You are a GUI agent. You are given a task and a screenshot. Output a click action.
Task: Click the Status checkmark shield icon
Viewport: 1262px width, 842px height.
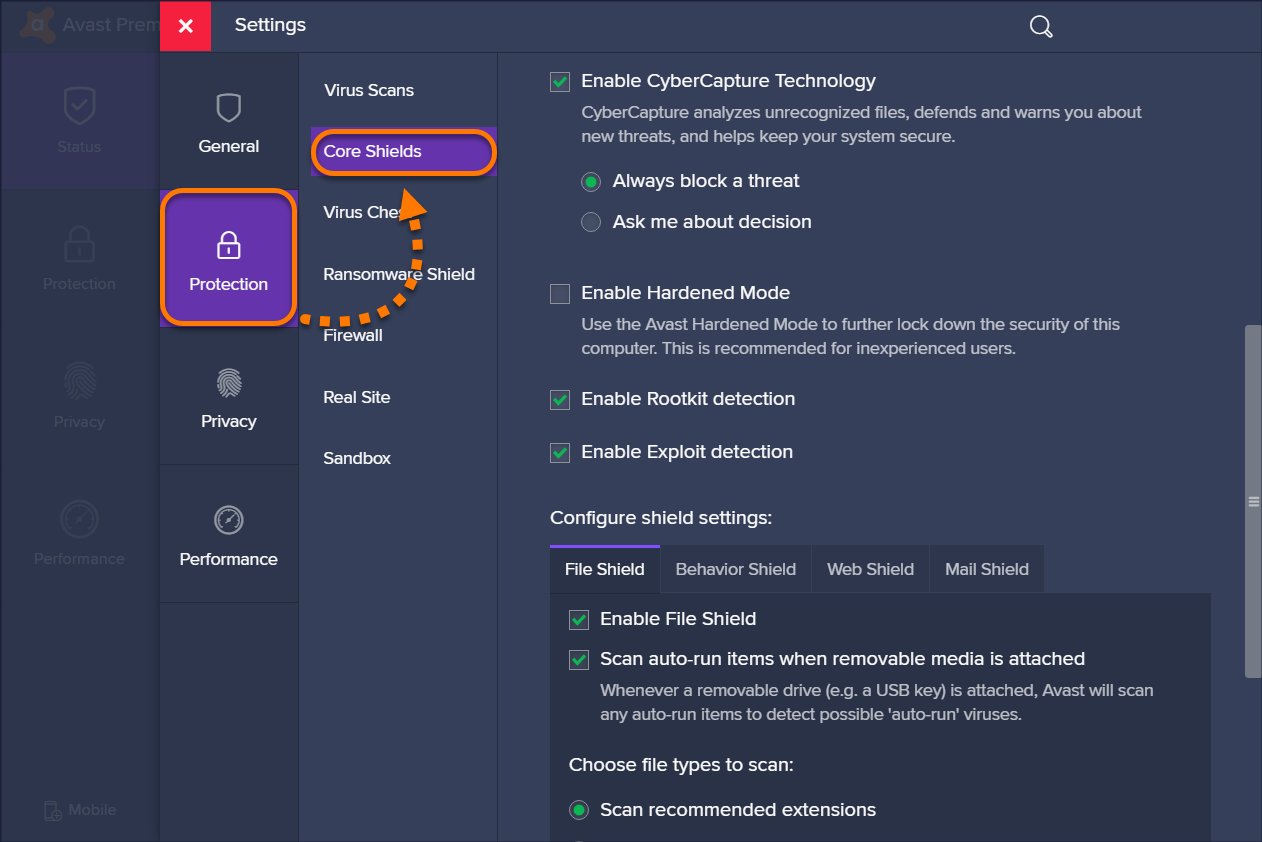(x=79, y=106)
